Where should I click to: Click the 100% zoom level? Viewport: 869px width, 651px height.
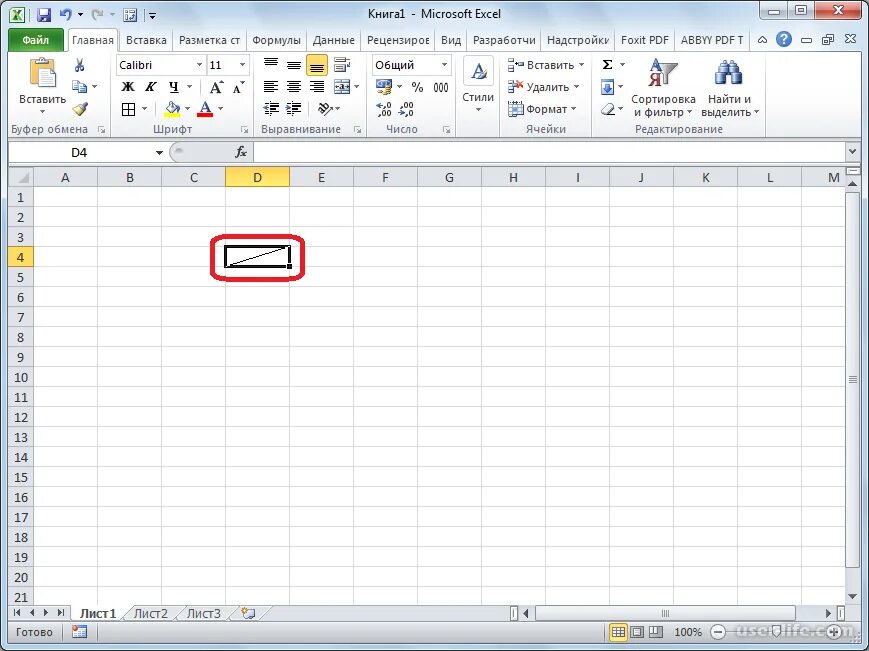[688, 632]
